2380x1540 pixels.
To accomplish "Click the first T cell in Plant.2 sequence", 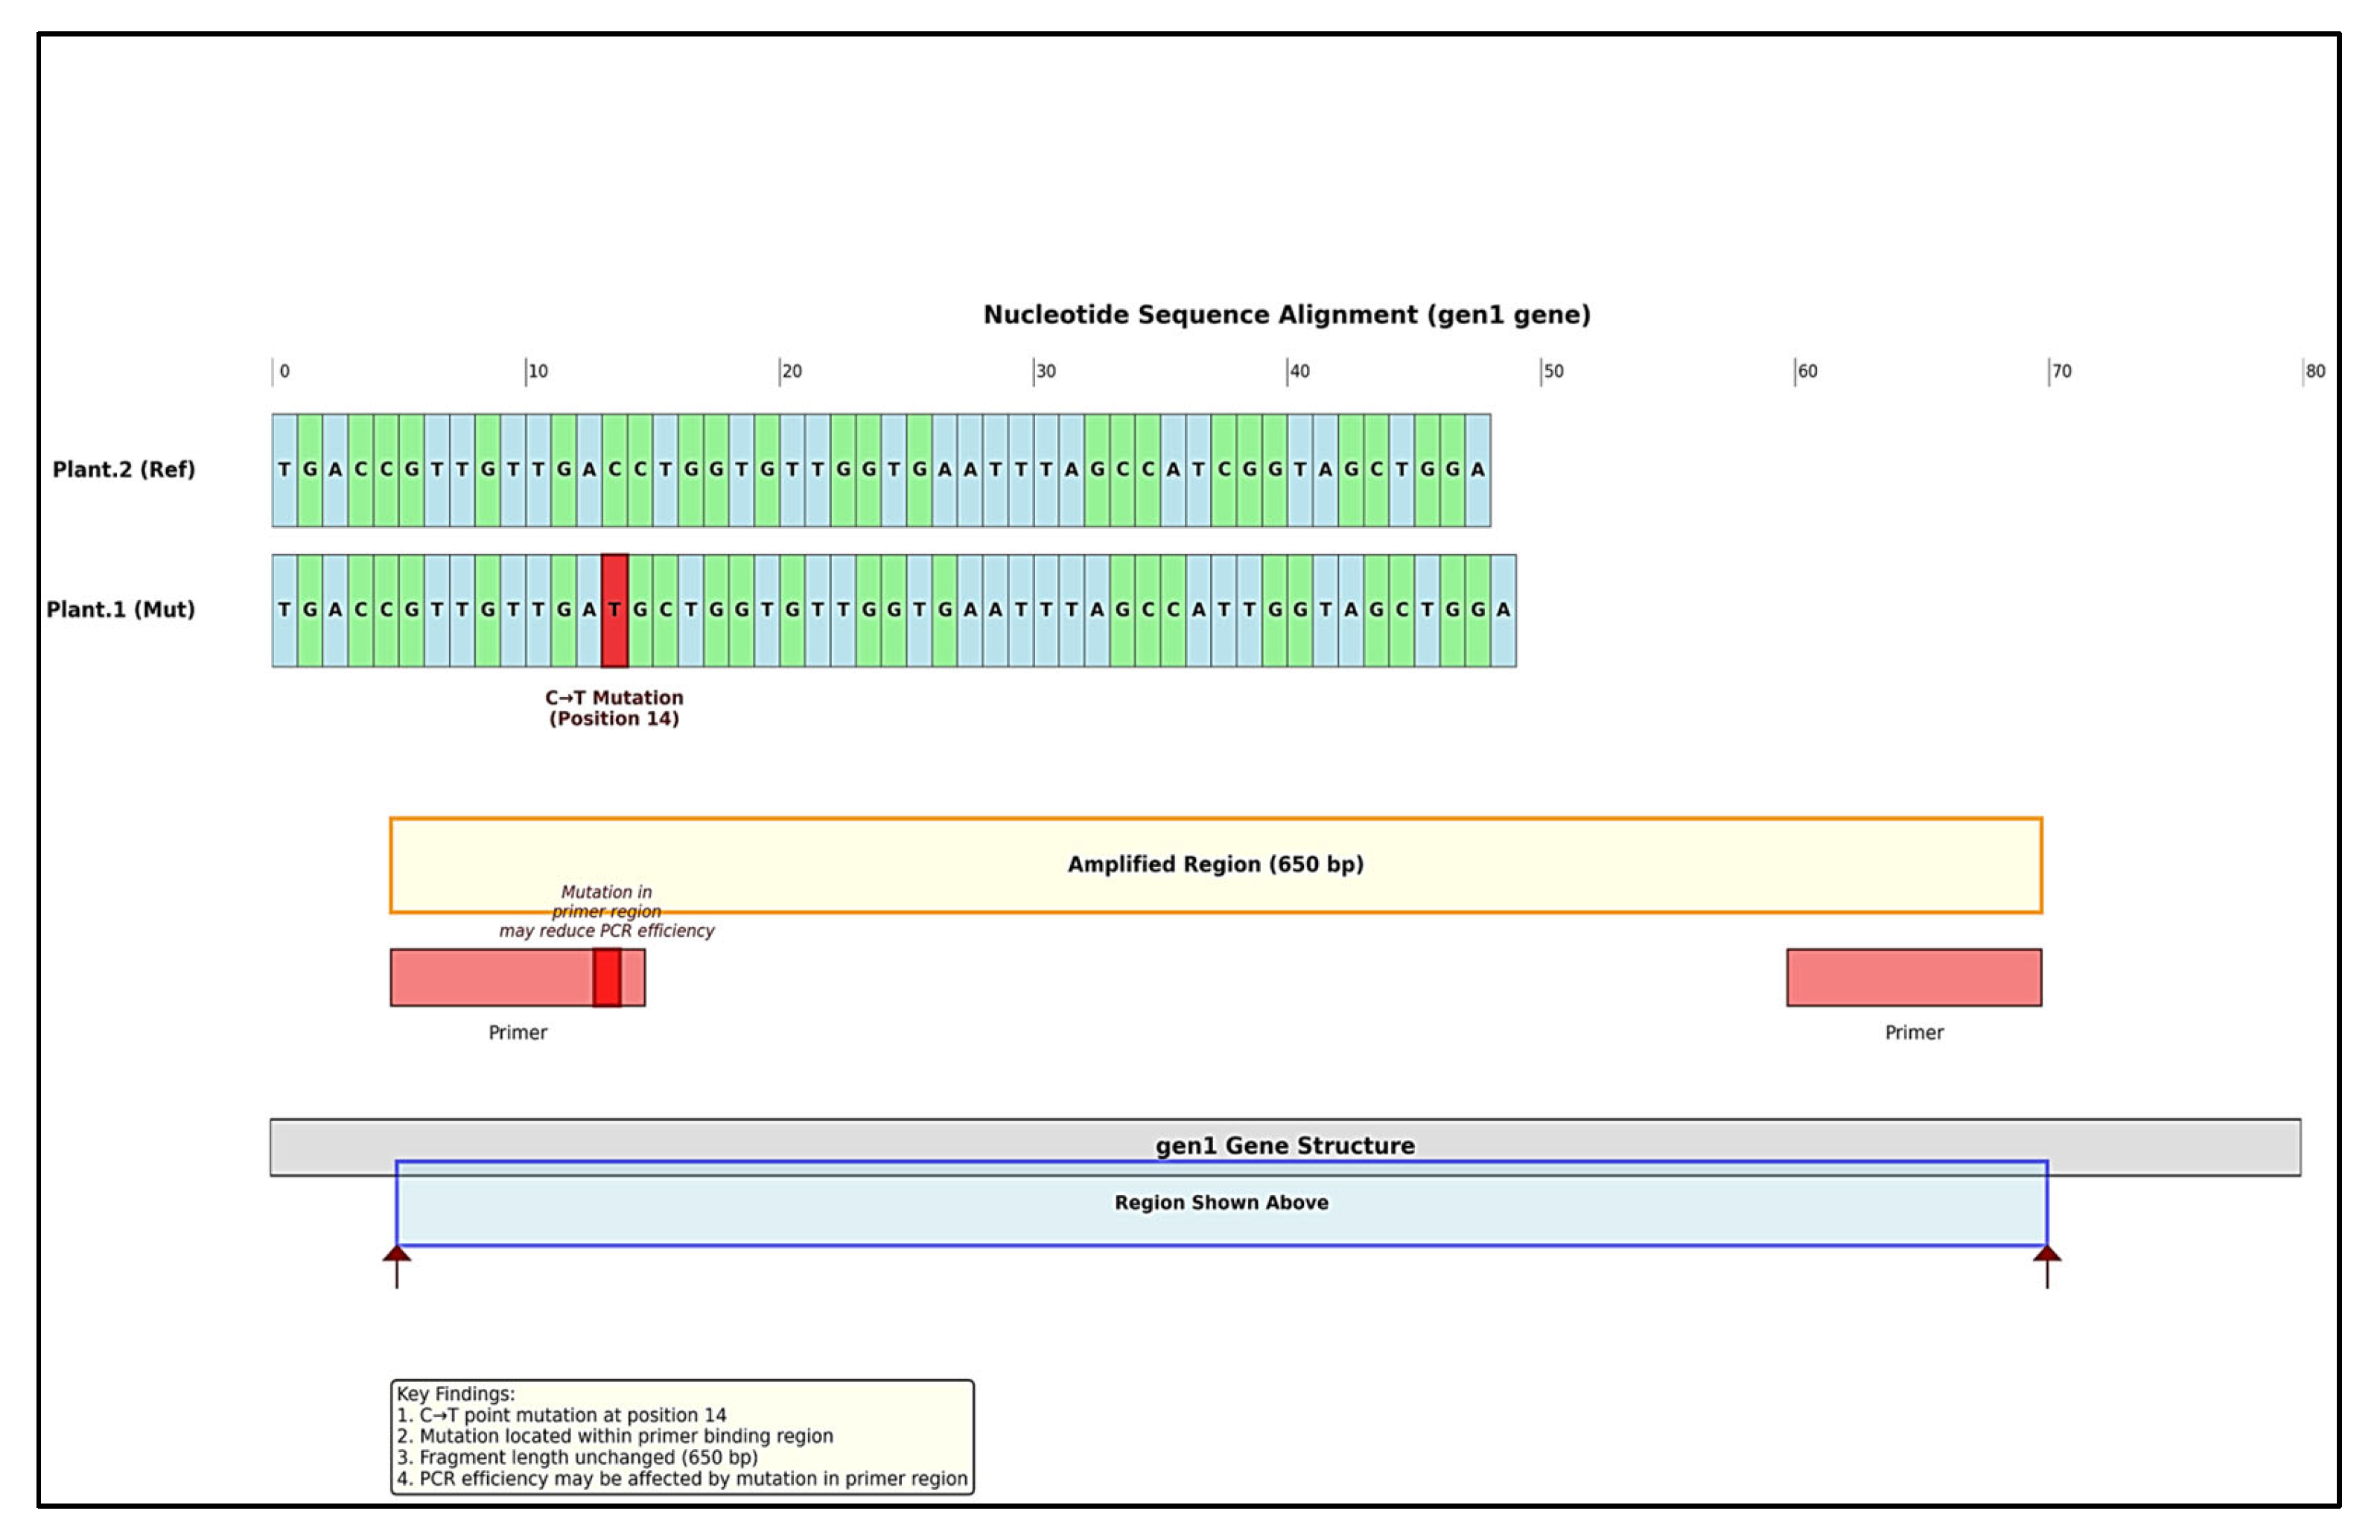I will tap(284, 470).
